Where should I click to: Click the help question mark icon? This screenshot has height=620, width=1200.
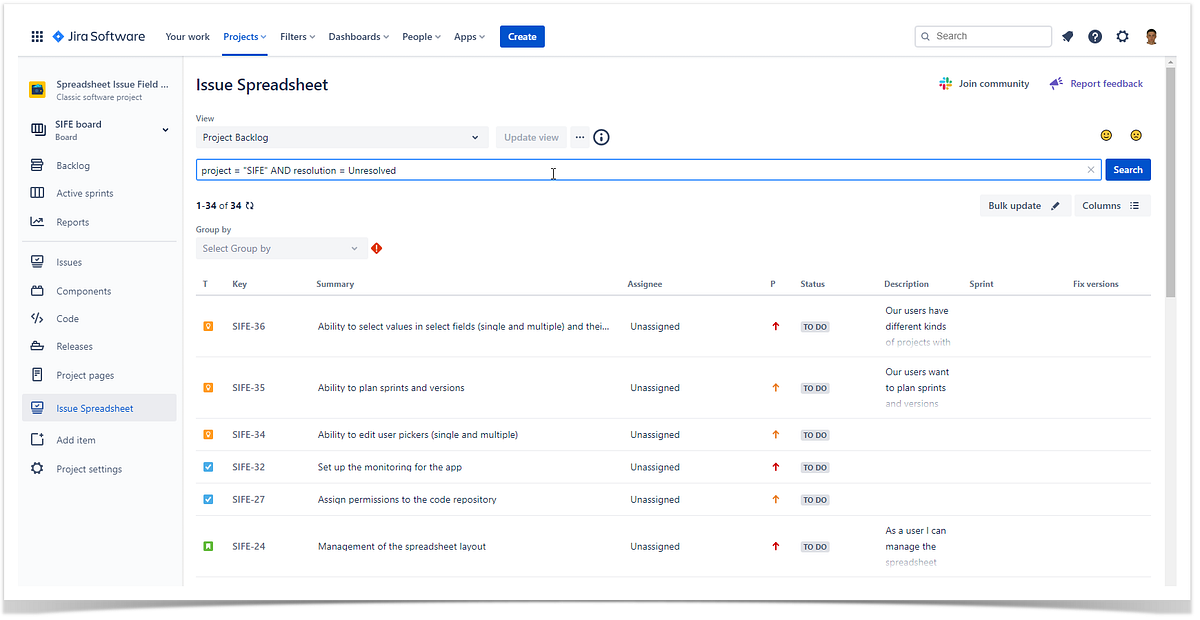1094,36
